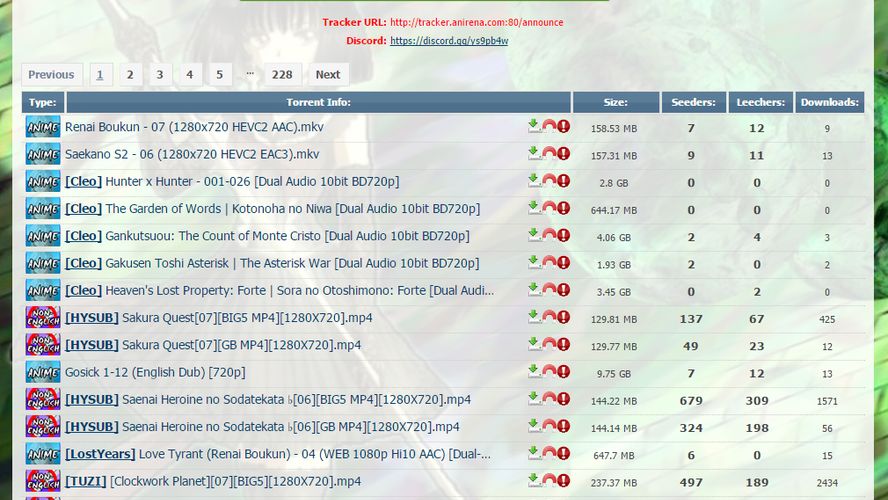Viewport: 888px width, 500px height.
Task: Click the ANIME category icon beside Renai Boukun - 07
Action: [x=43, y=127]
